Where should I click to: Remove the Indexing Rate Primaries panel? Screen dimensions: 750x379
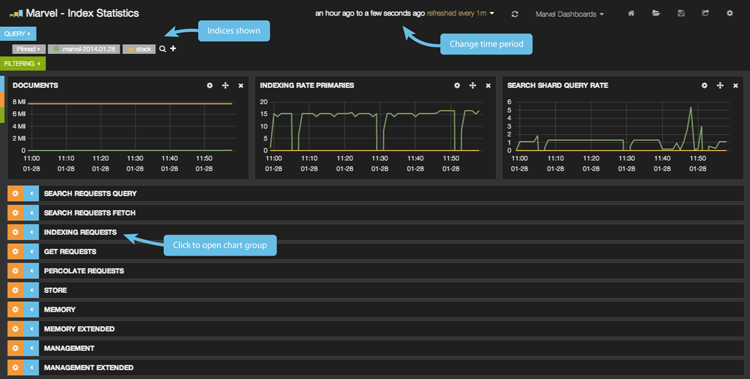click(488, 86)
